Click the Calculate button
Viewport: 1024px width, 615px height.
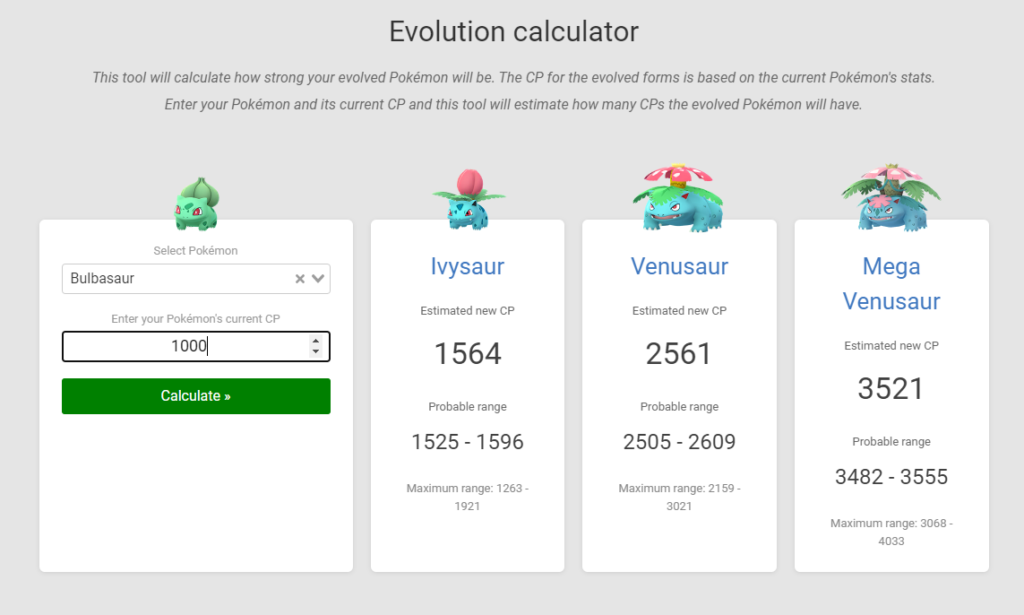pyautogui.click(x=196, y=396)
